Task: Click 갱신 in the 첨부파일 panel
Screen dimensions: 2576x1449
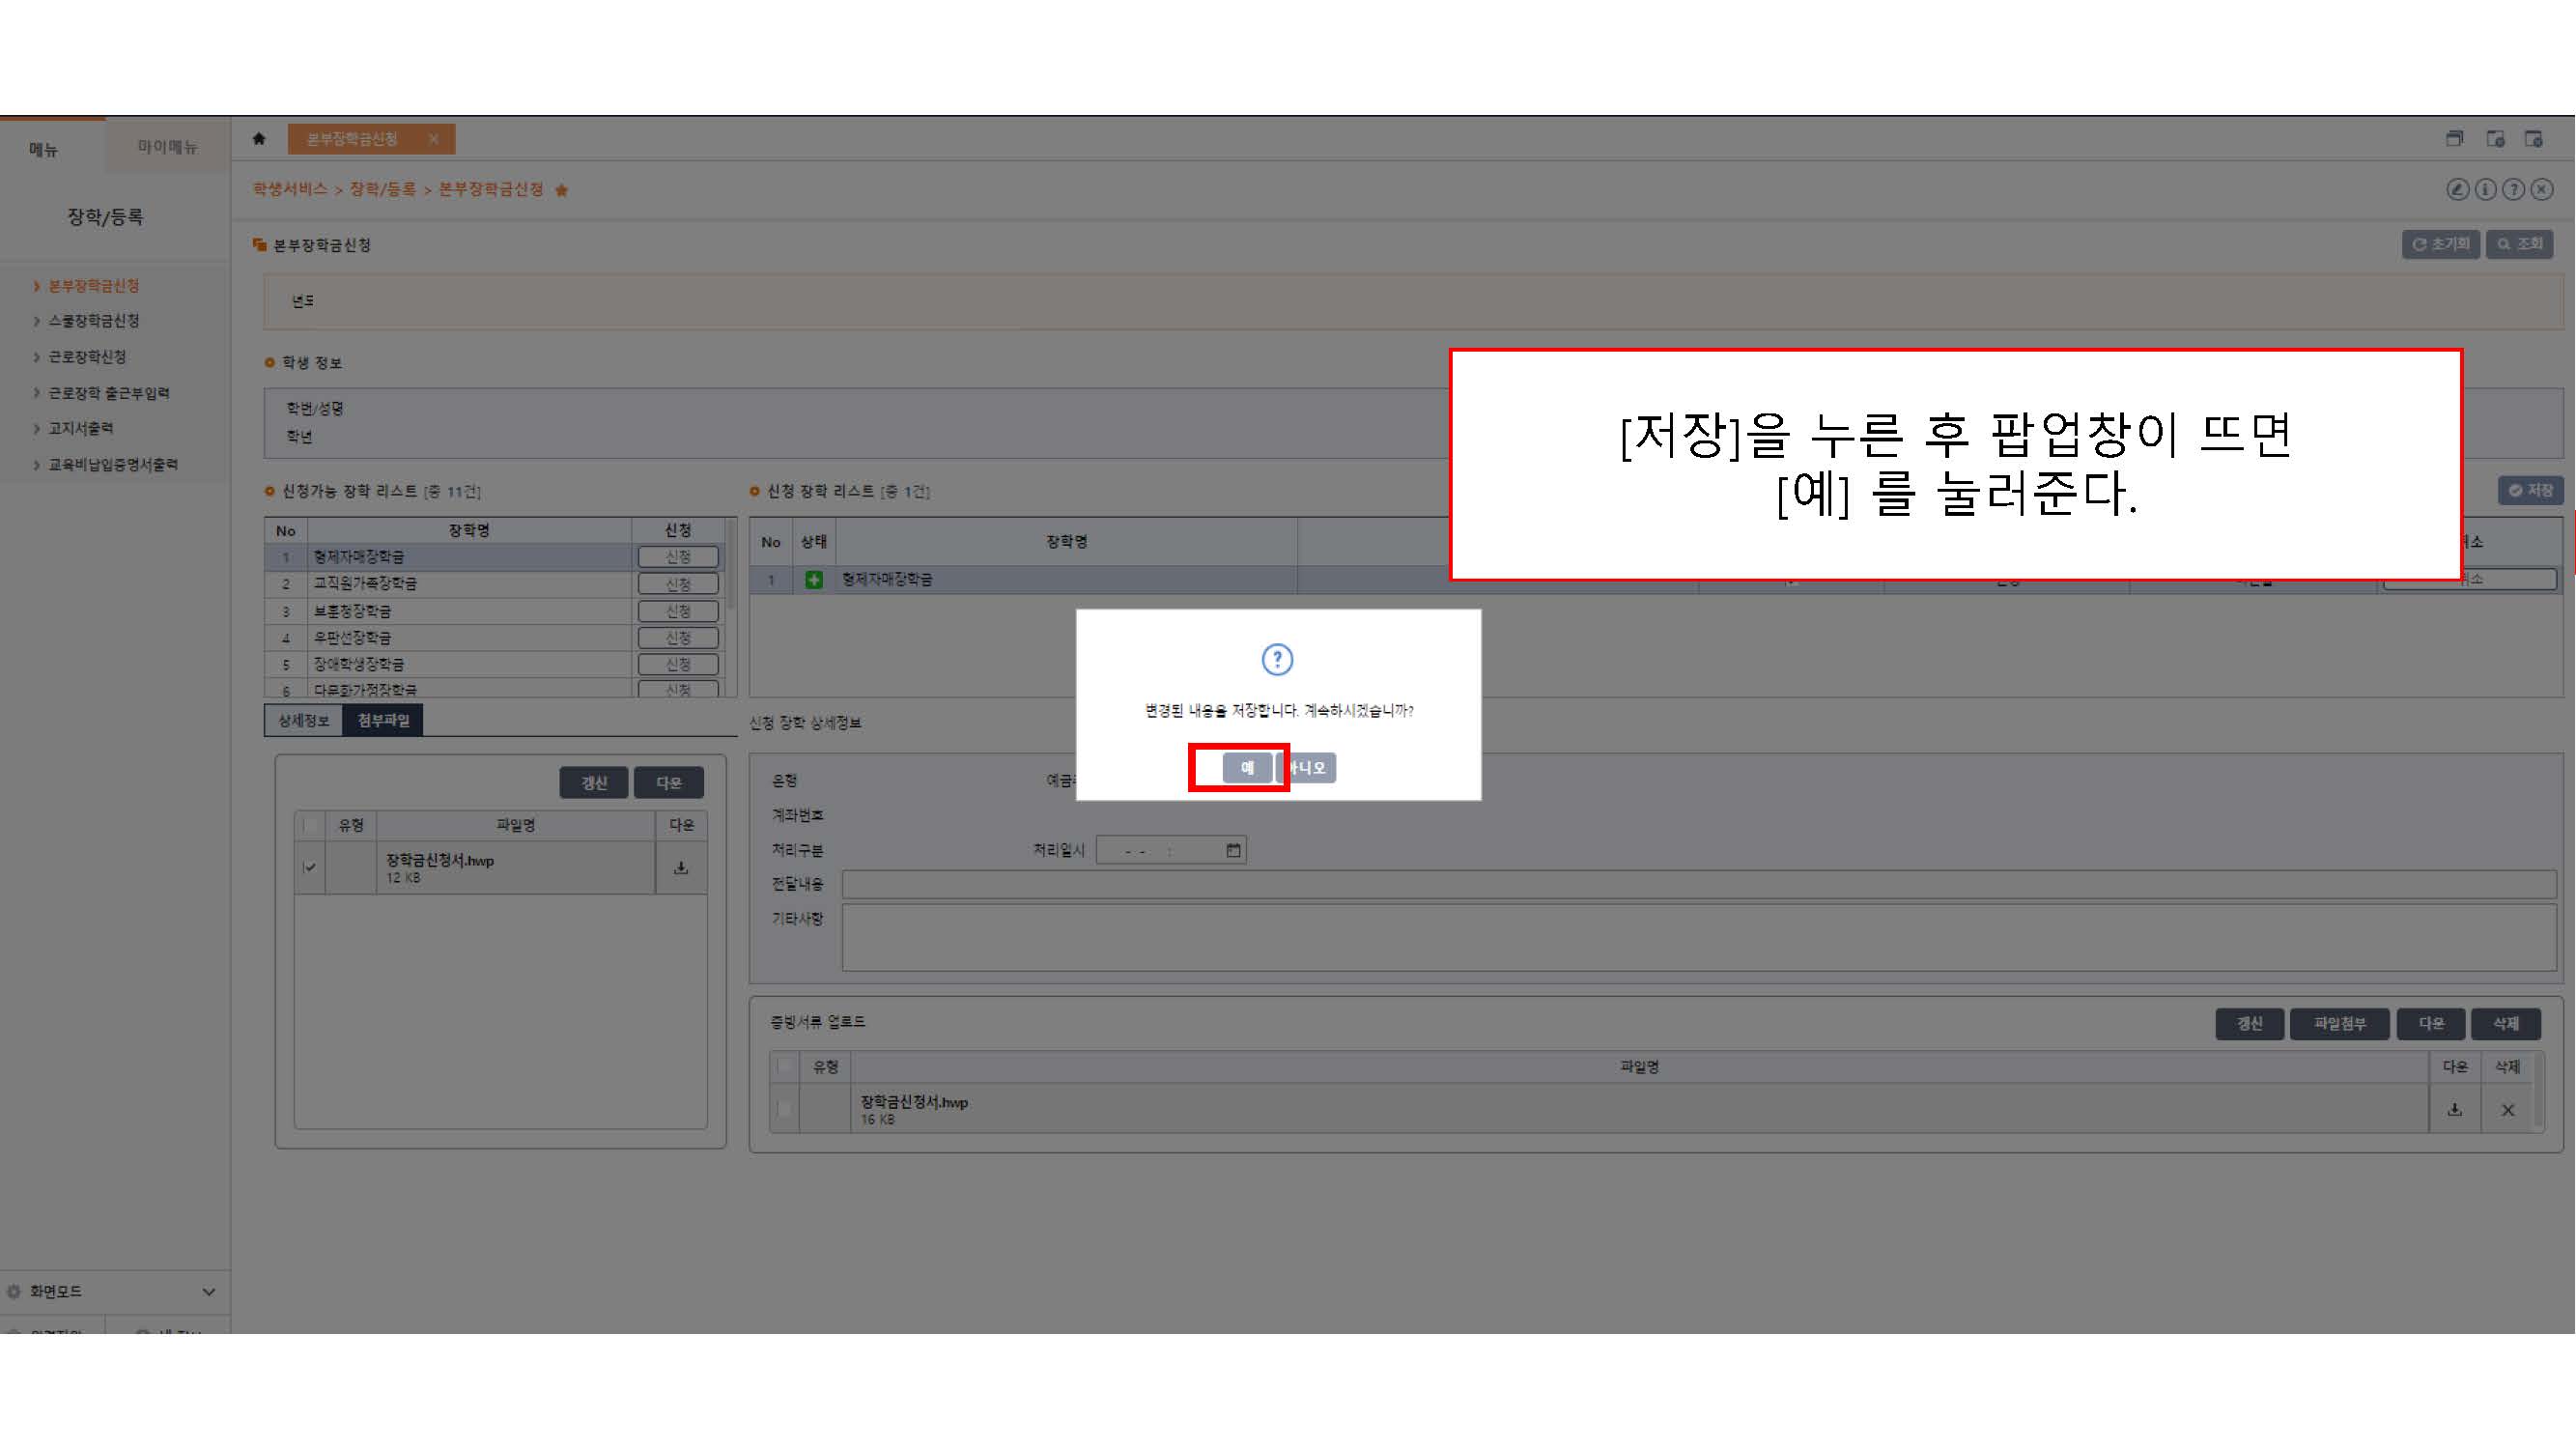Action: pyautogui.click(x=594, y=782)
